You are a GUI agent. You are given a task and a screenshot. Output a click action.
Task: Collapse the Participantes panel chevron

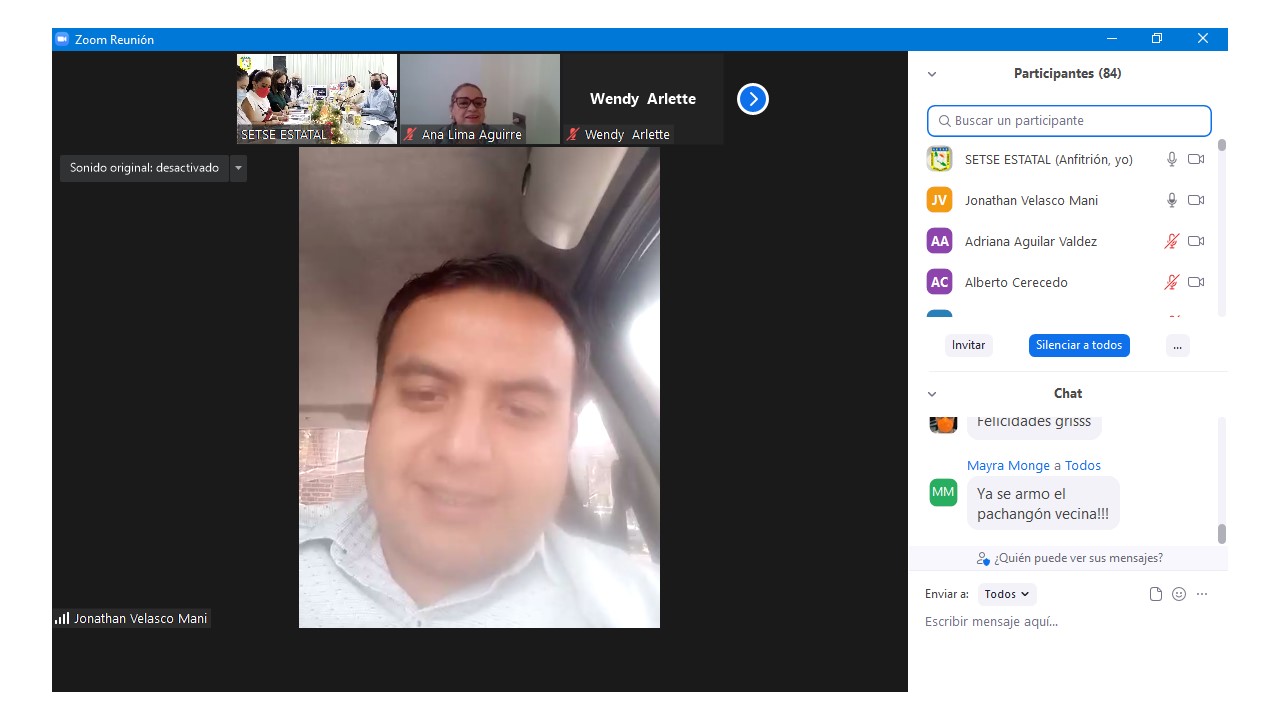[932, 74]
